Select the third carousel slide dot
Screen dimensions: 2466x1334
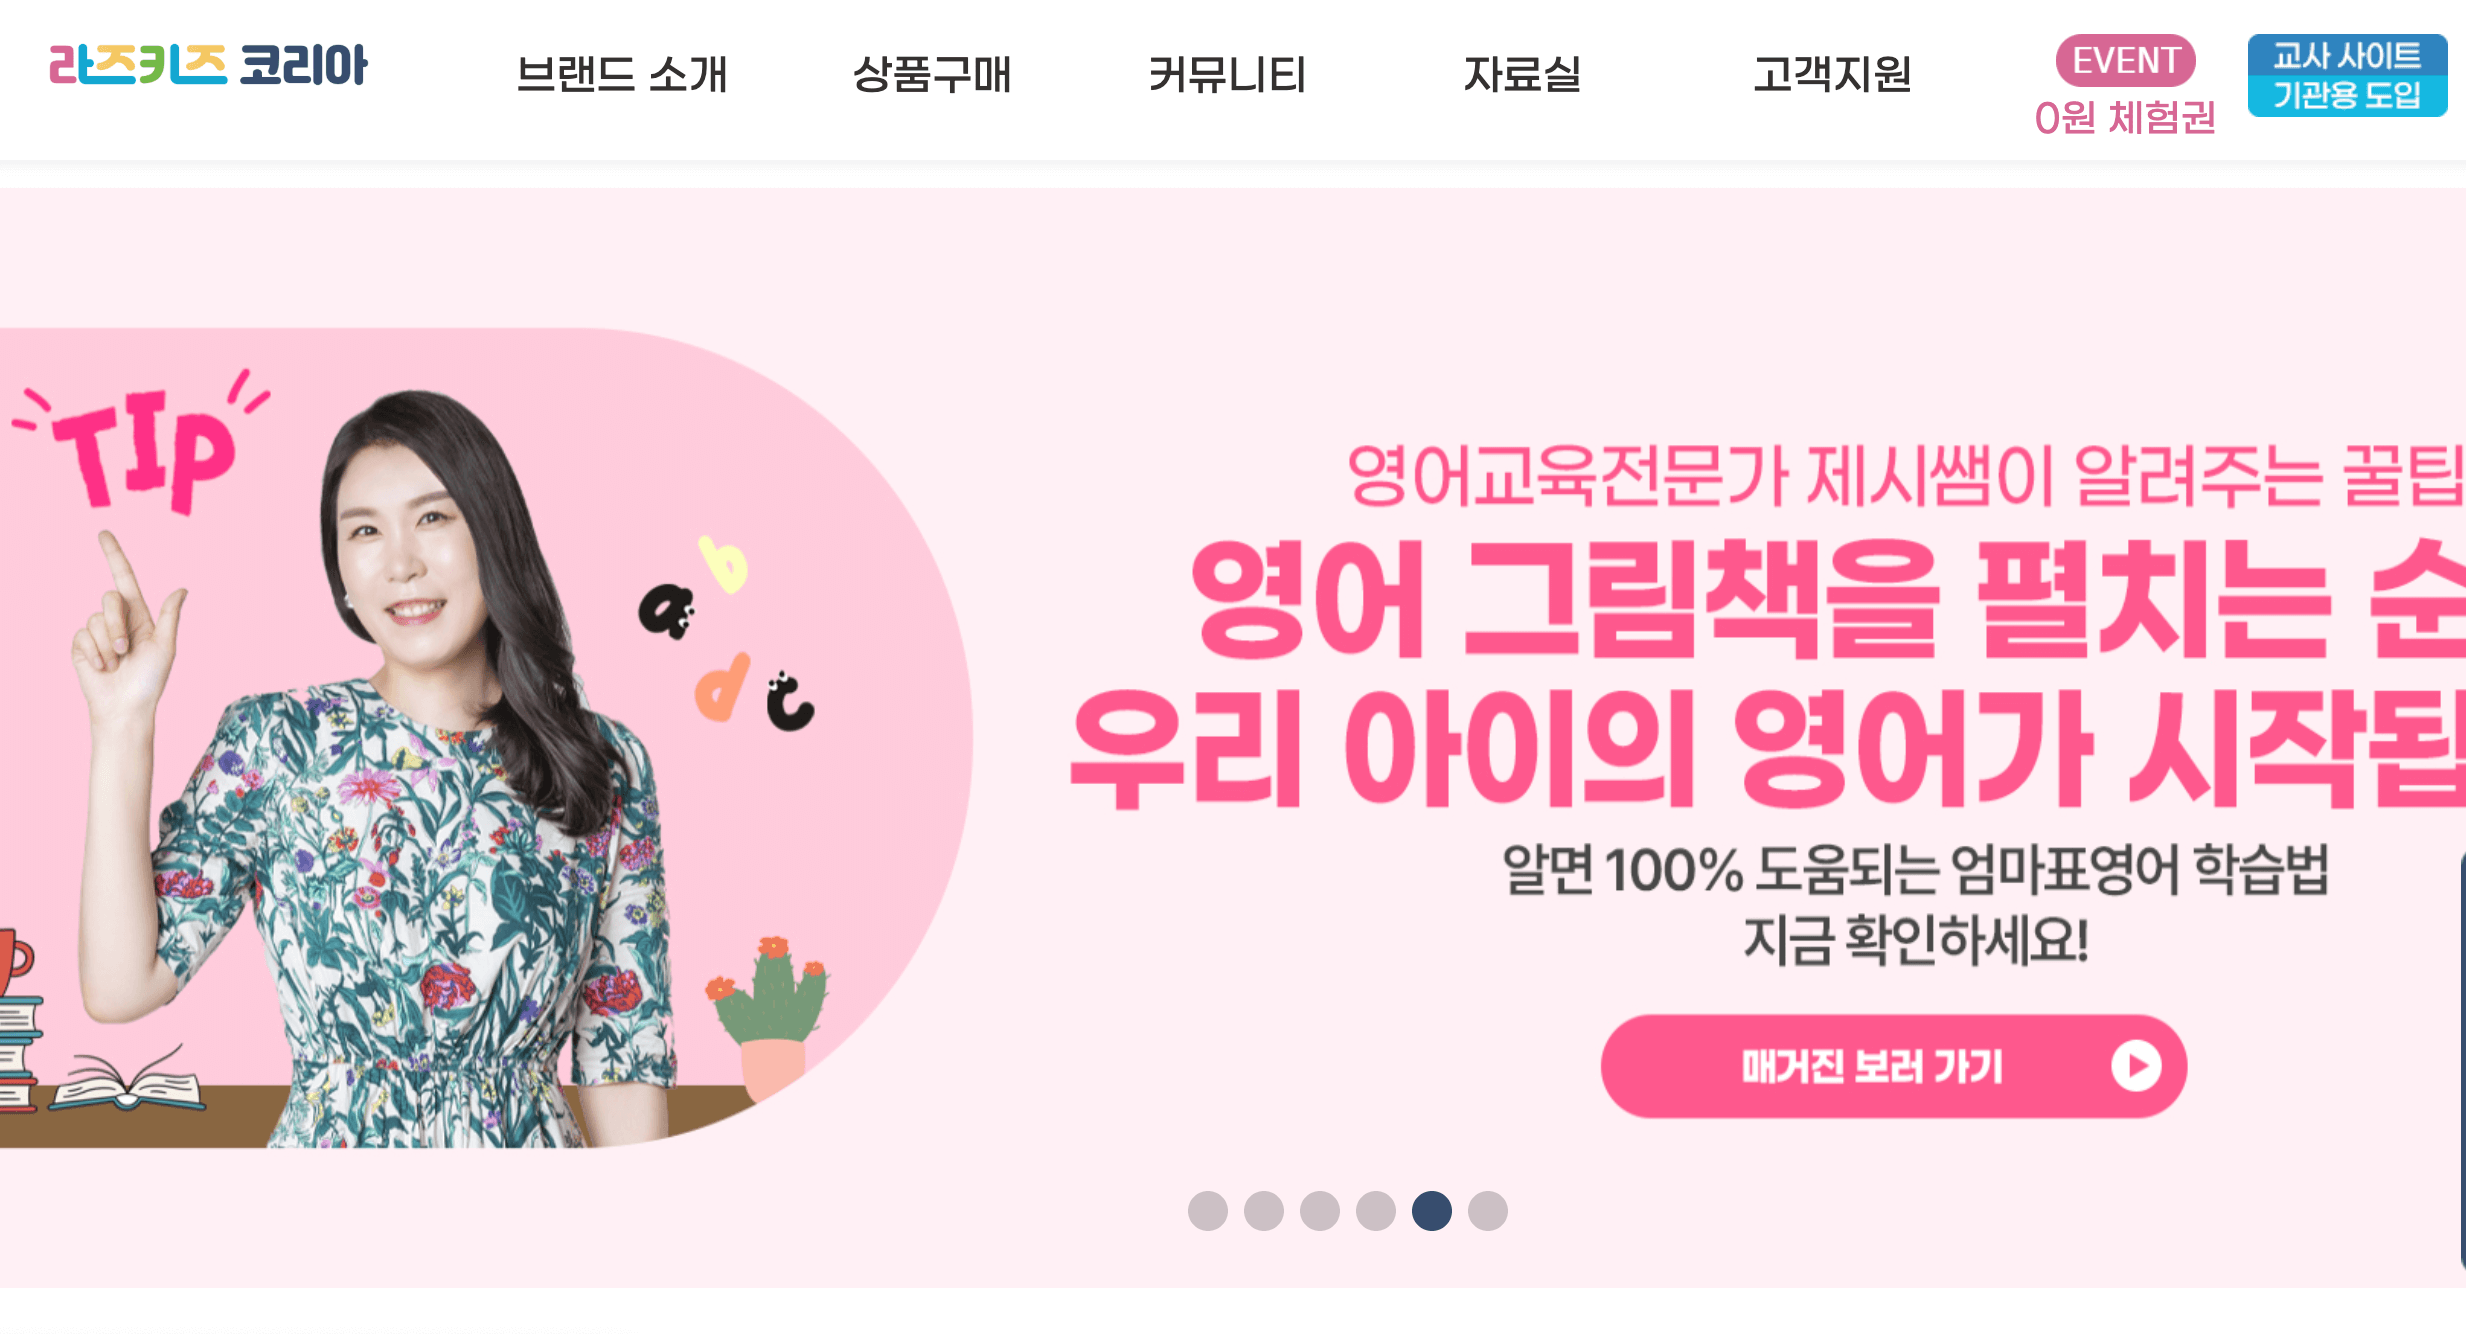click(1319, 1210)
